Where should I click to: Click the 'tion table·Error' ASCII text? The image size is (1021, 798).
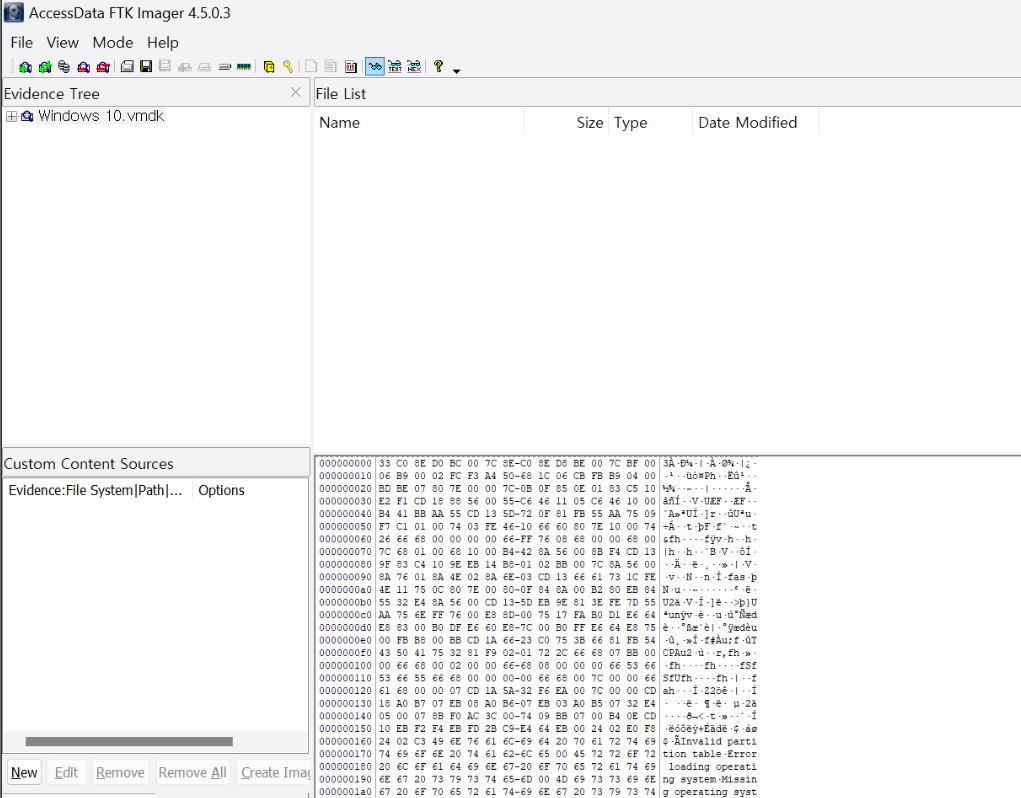click(710, 754)
